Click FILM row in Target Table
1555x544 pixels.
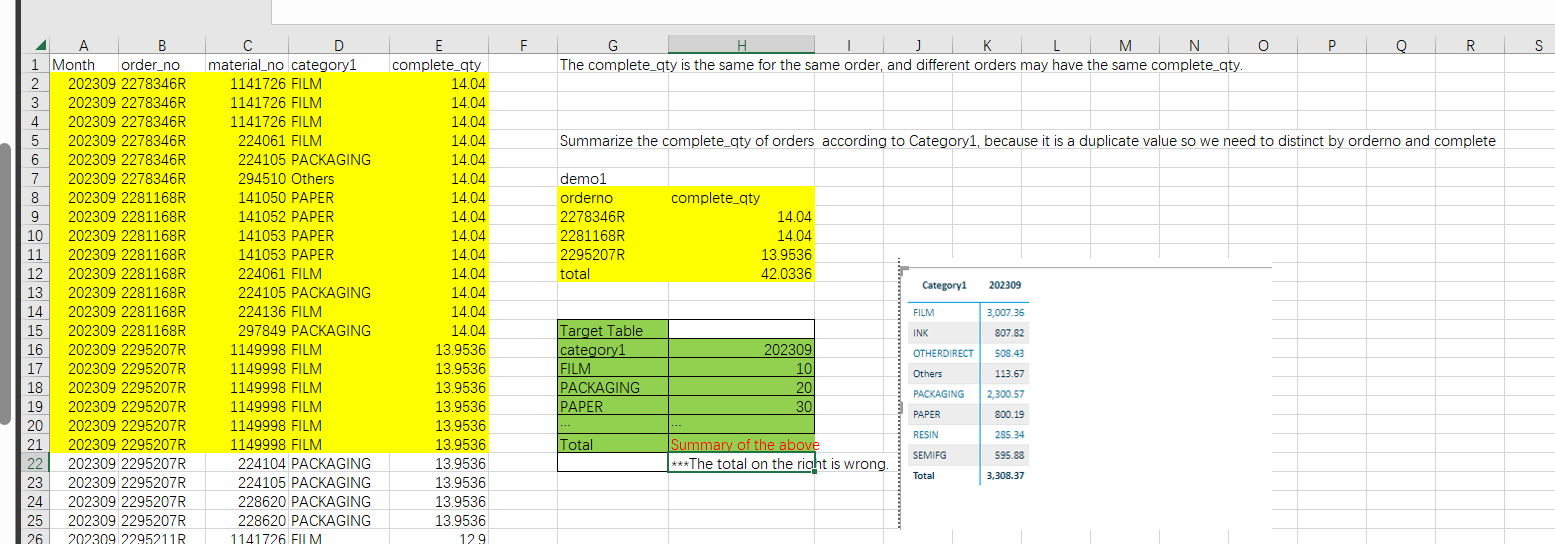pos(612,369)
